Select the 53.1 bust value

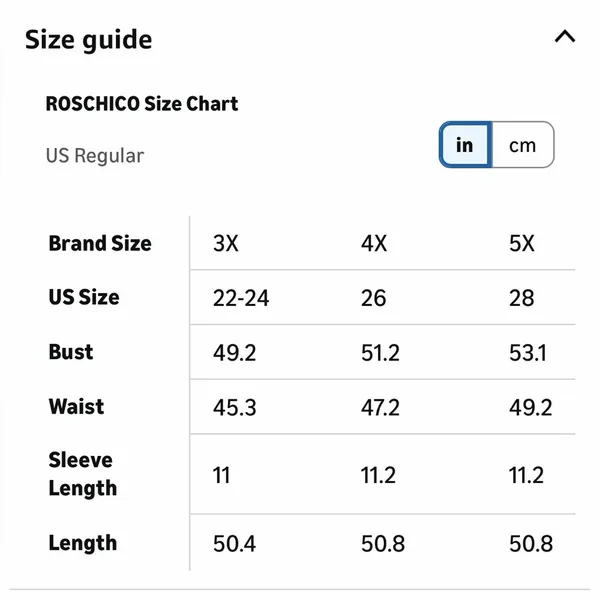(528, 353)
